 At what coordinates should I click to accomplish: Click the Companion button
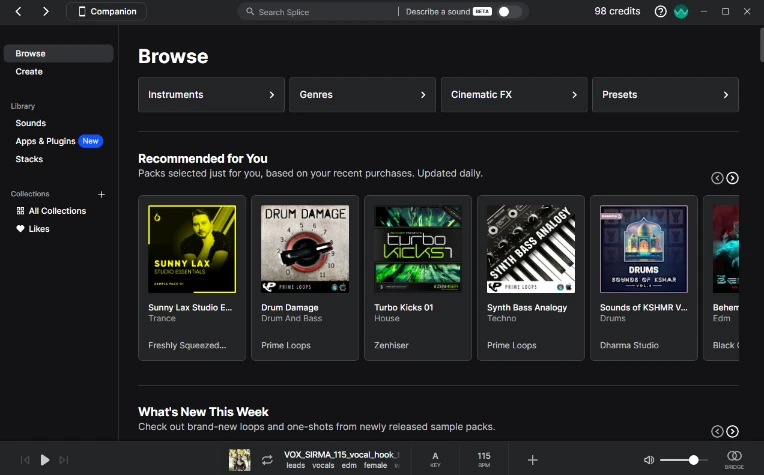[107, 12]
